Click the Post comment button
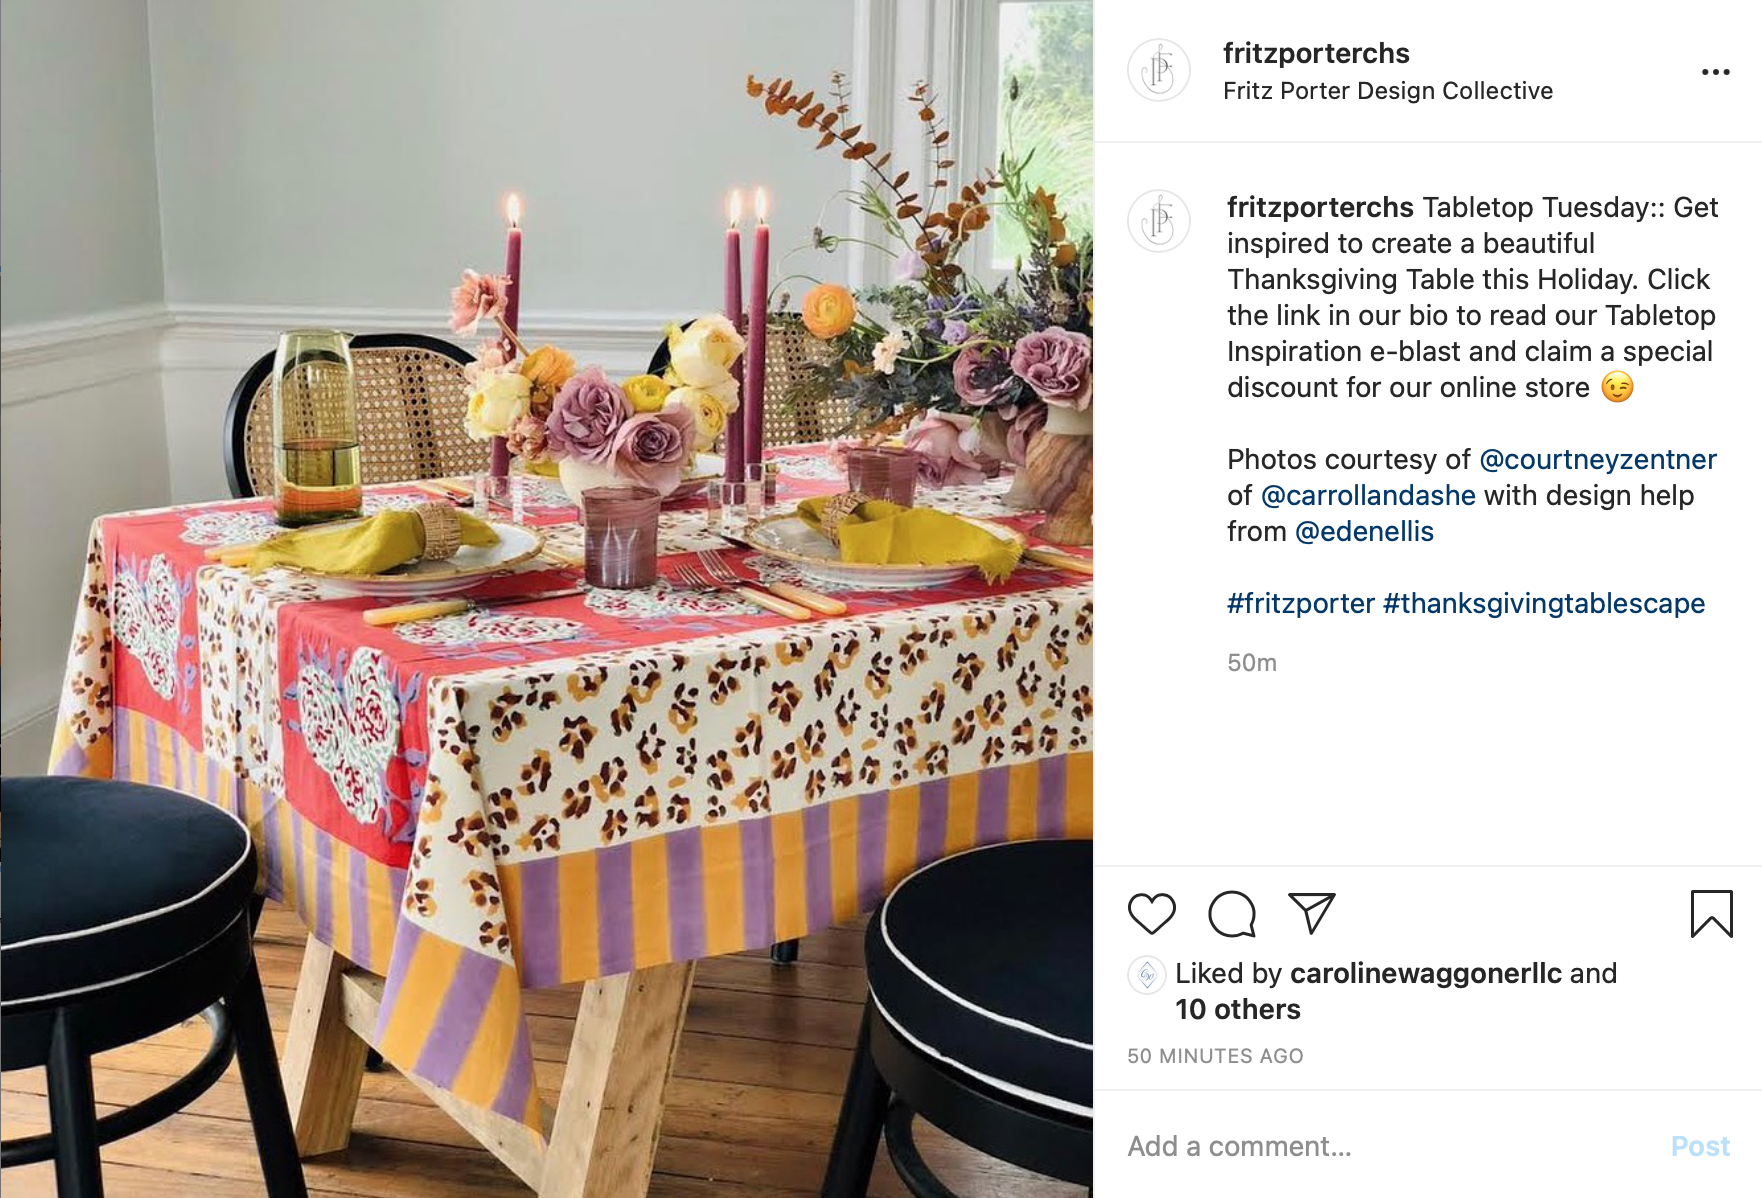The height and width of the screenshot is (1198, 1762). (1700, 1146)
